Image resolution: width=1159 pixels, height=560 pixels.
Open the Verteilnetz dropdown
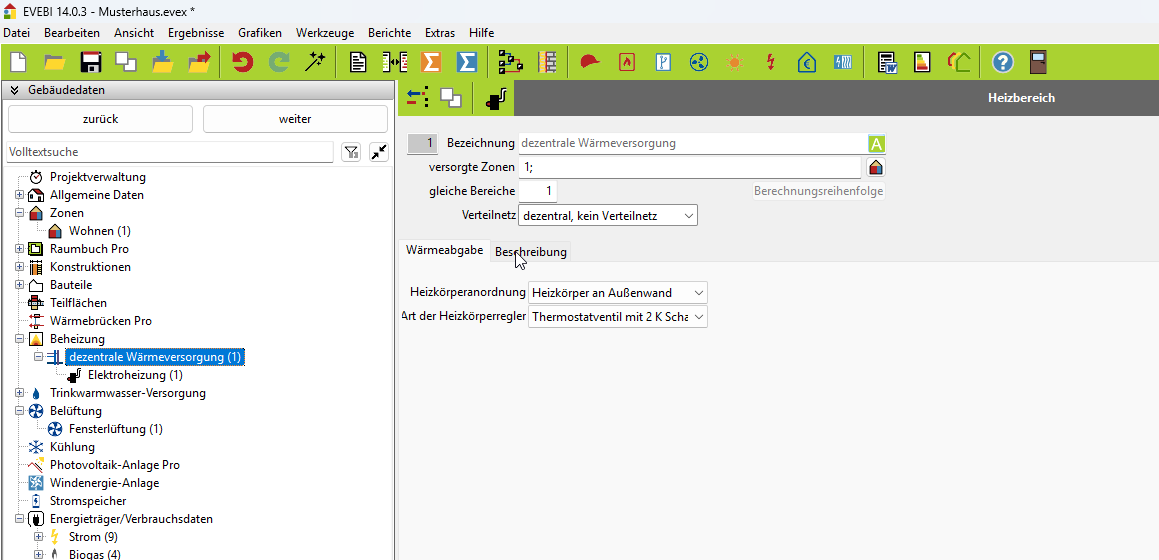tap(608, 215)
